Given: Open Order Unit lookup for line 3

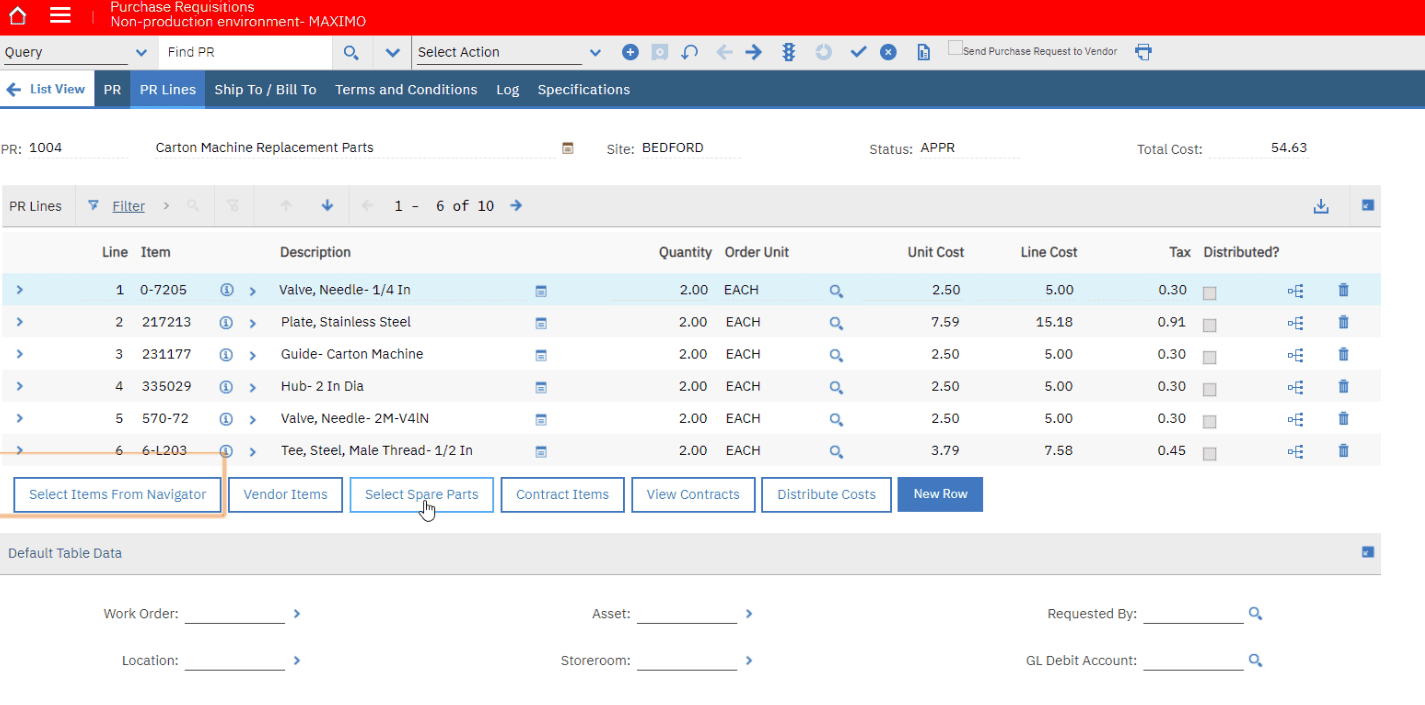Looking at the screenshot, I should [836, 355].
